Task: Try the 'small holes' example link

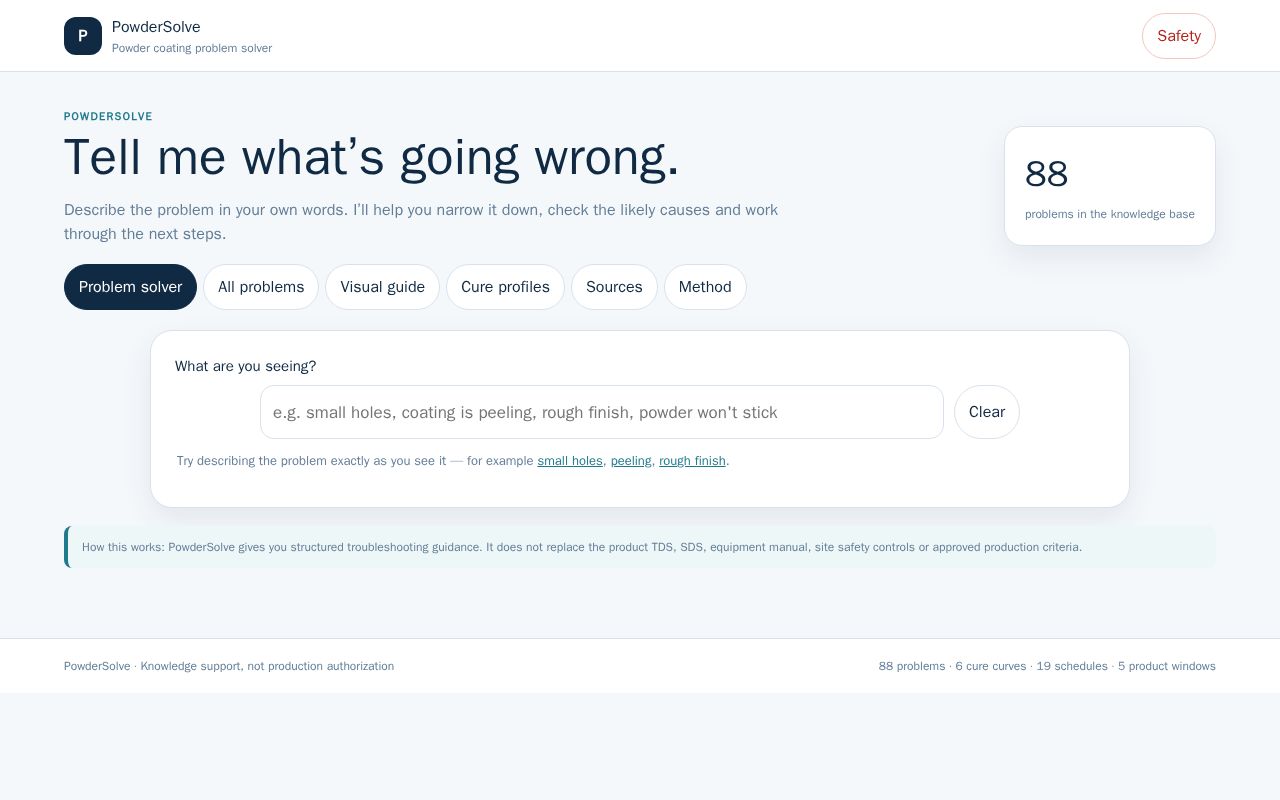Action: (570, 461)
